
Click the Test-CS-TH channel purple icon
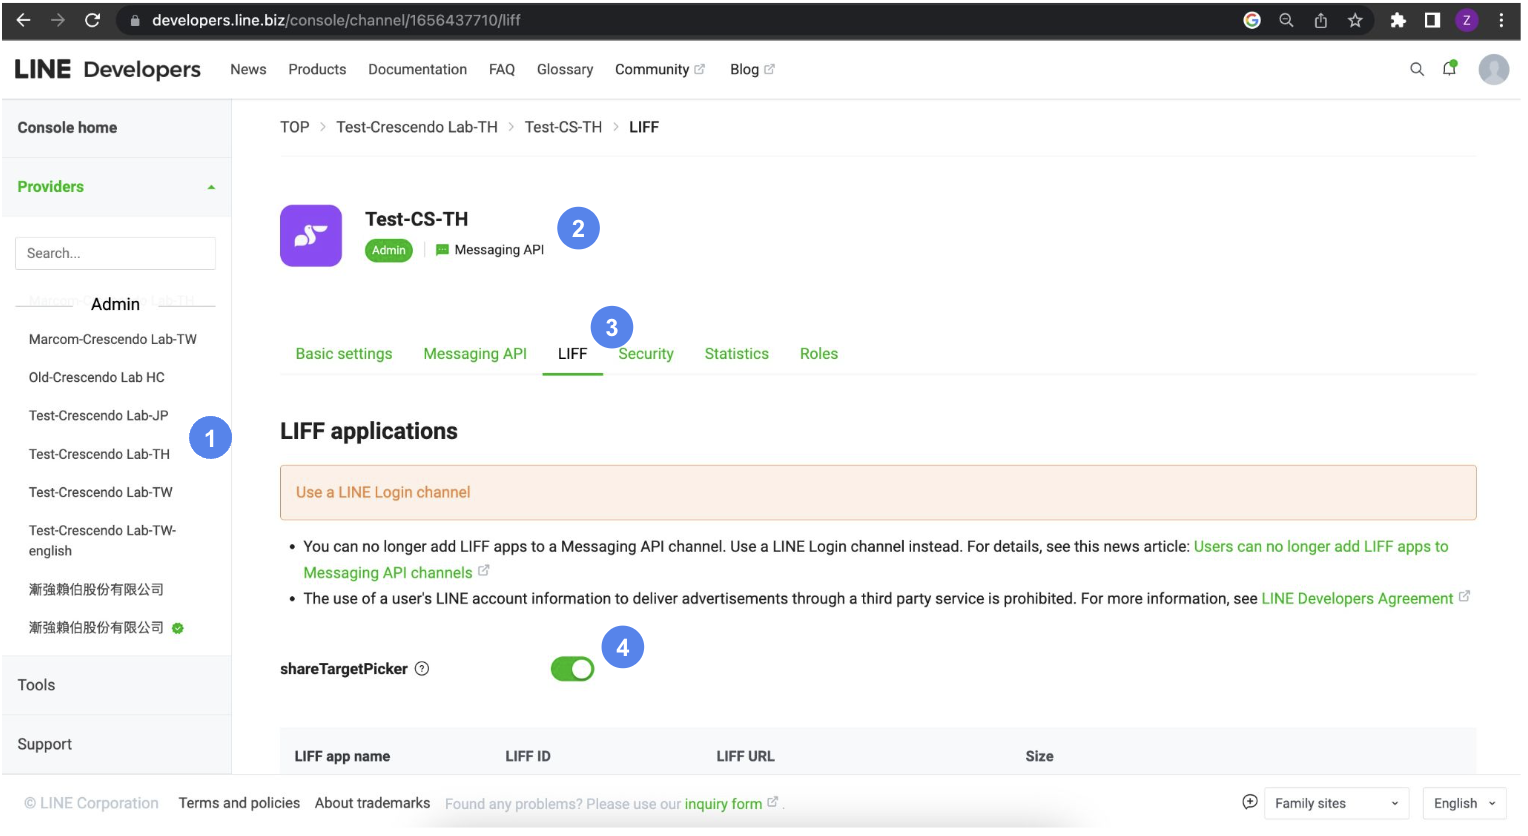point(311,236)
